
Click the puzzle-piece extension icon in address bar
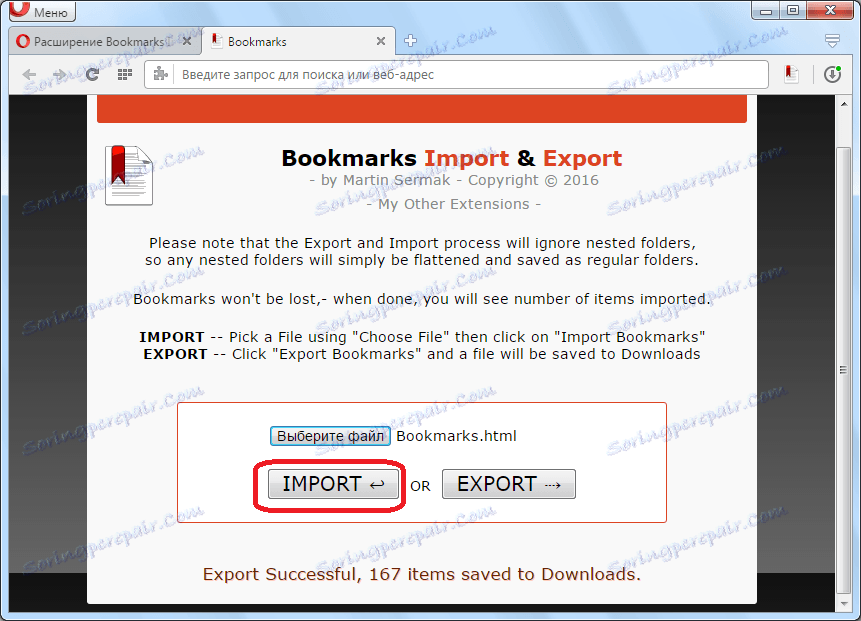tap(161, 74)
